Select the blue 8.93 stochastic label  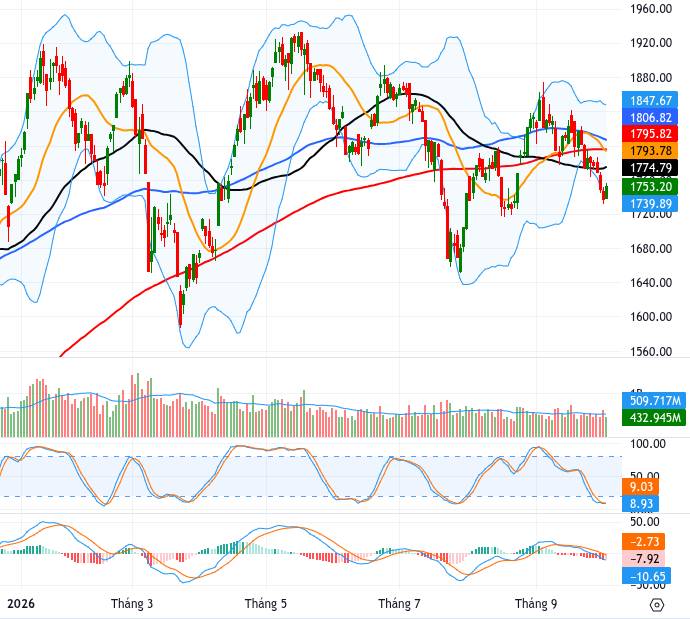click(x=640, y=503)
